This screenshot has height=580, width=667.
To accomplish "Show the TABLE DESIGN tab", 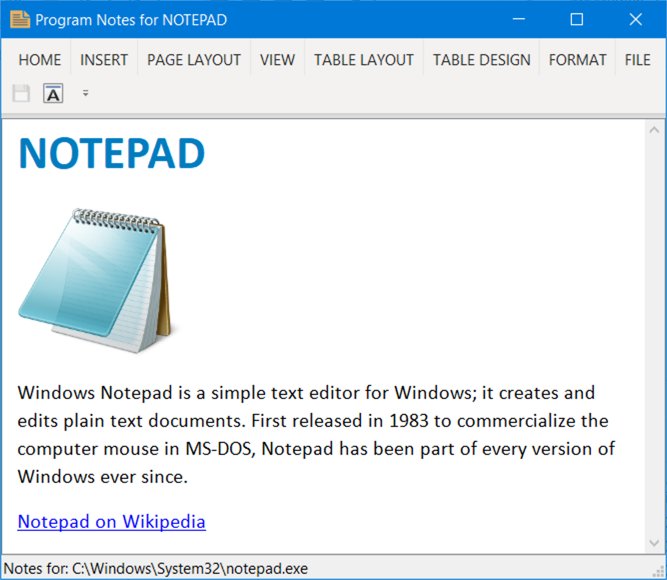I will (481, 60).
